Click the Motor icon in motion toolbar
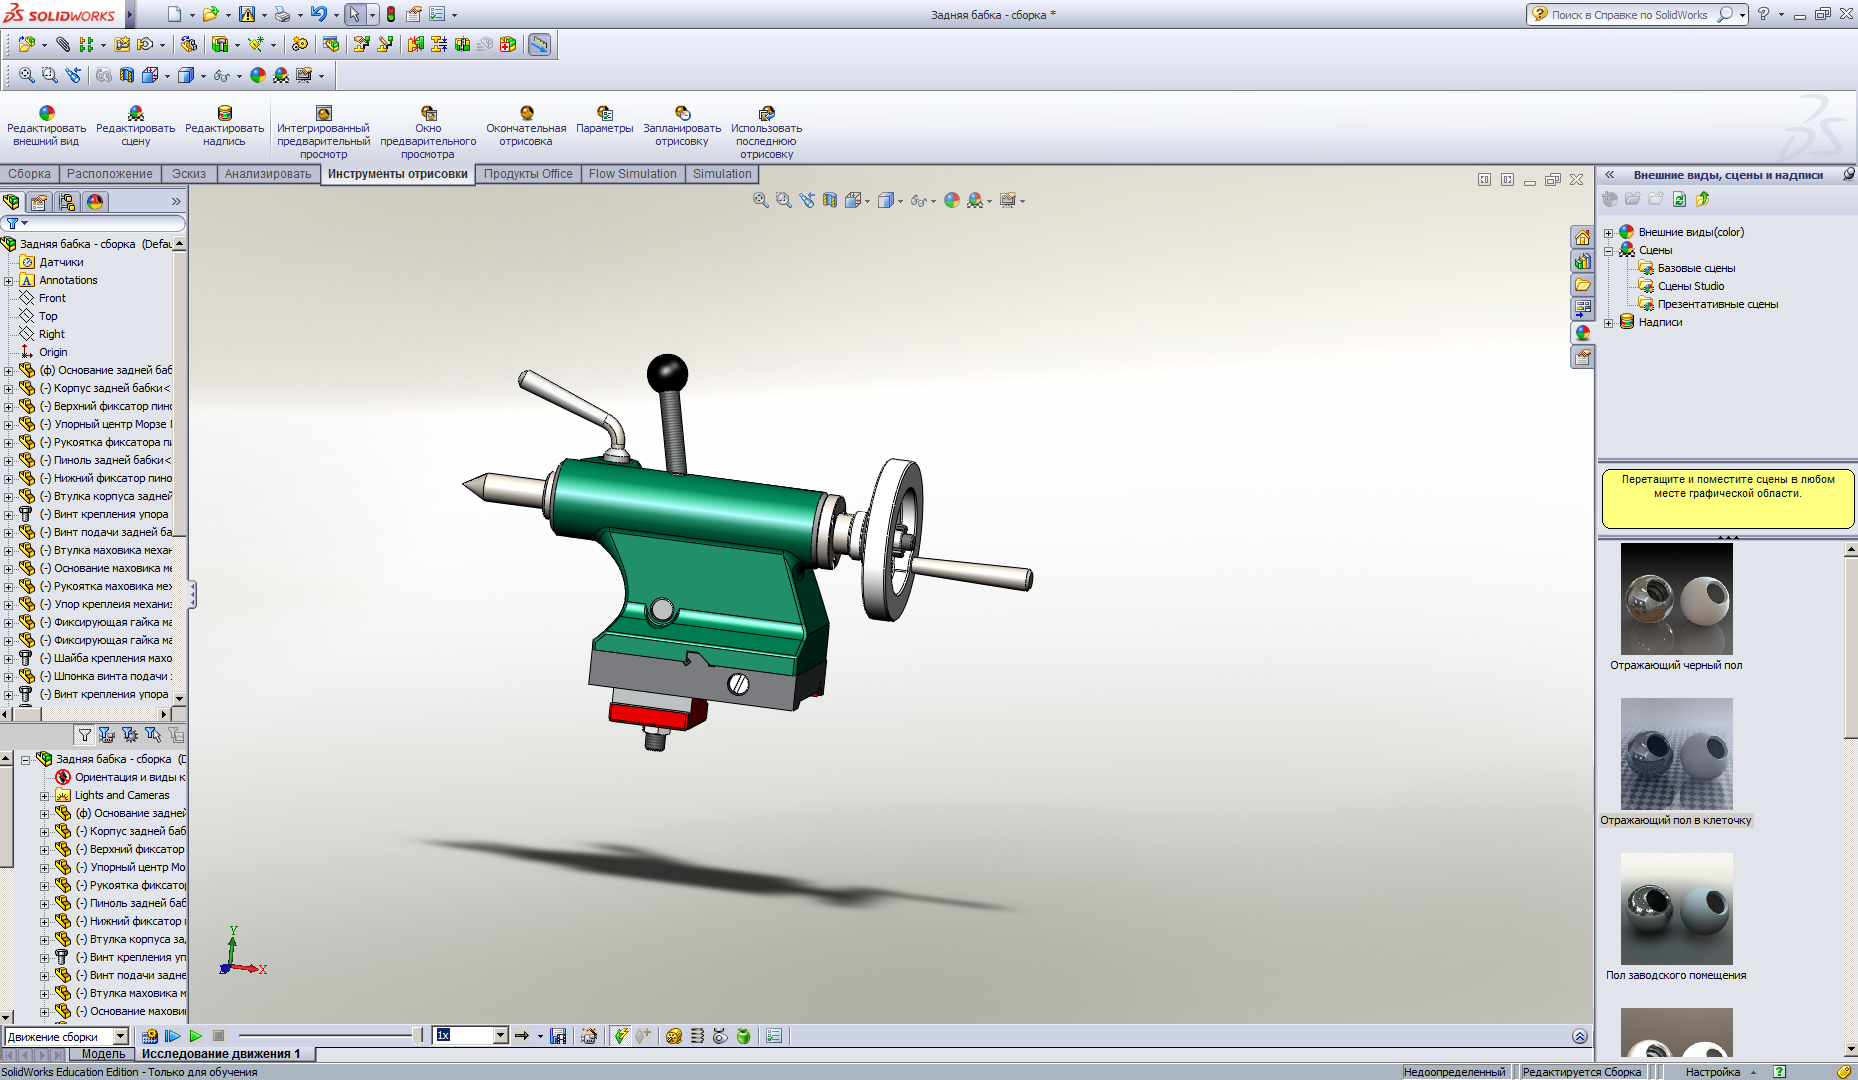 point(674,1036)
